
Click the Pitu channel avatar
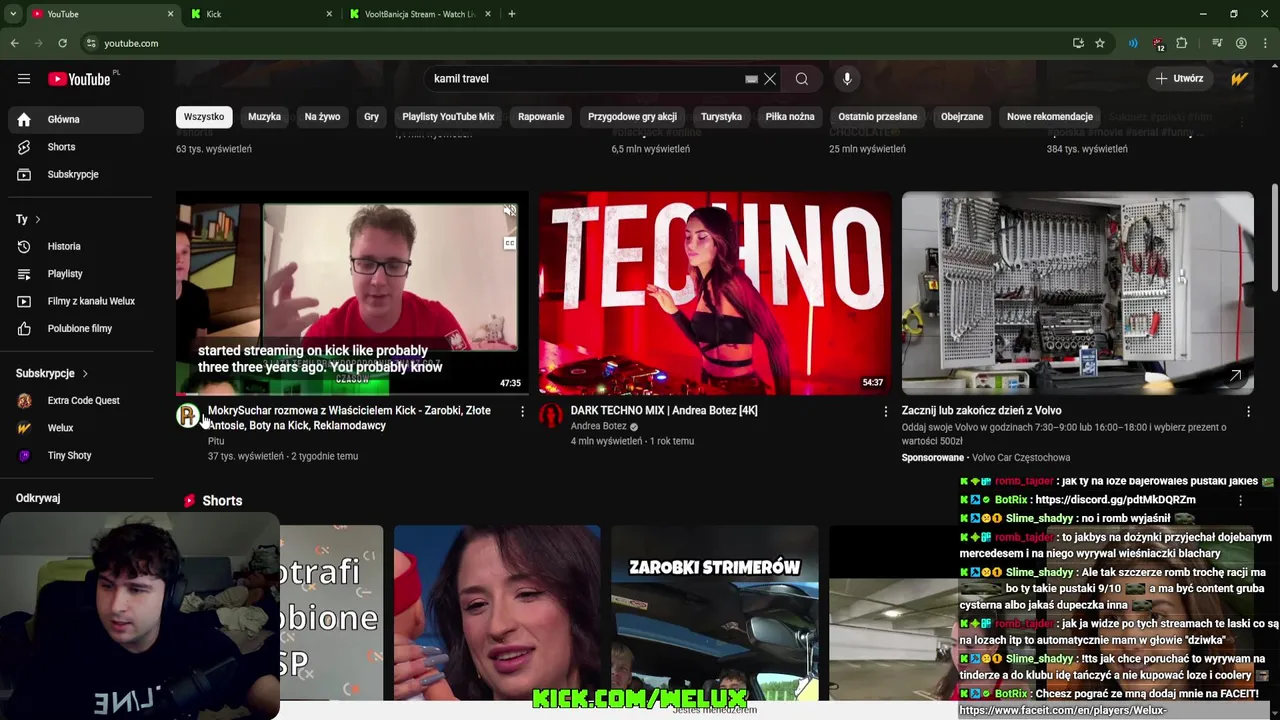(x=188, y=416)
